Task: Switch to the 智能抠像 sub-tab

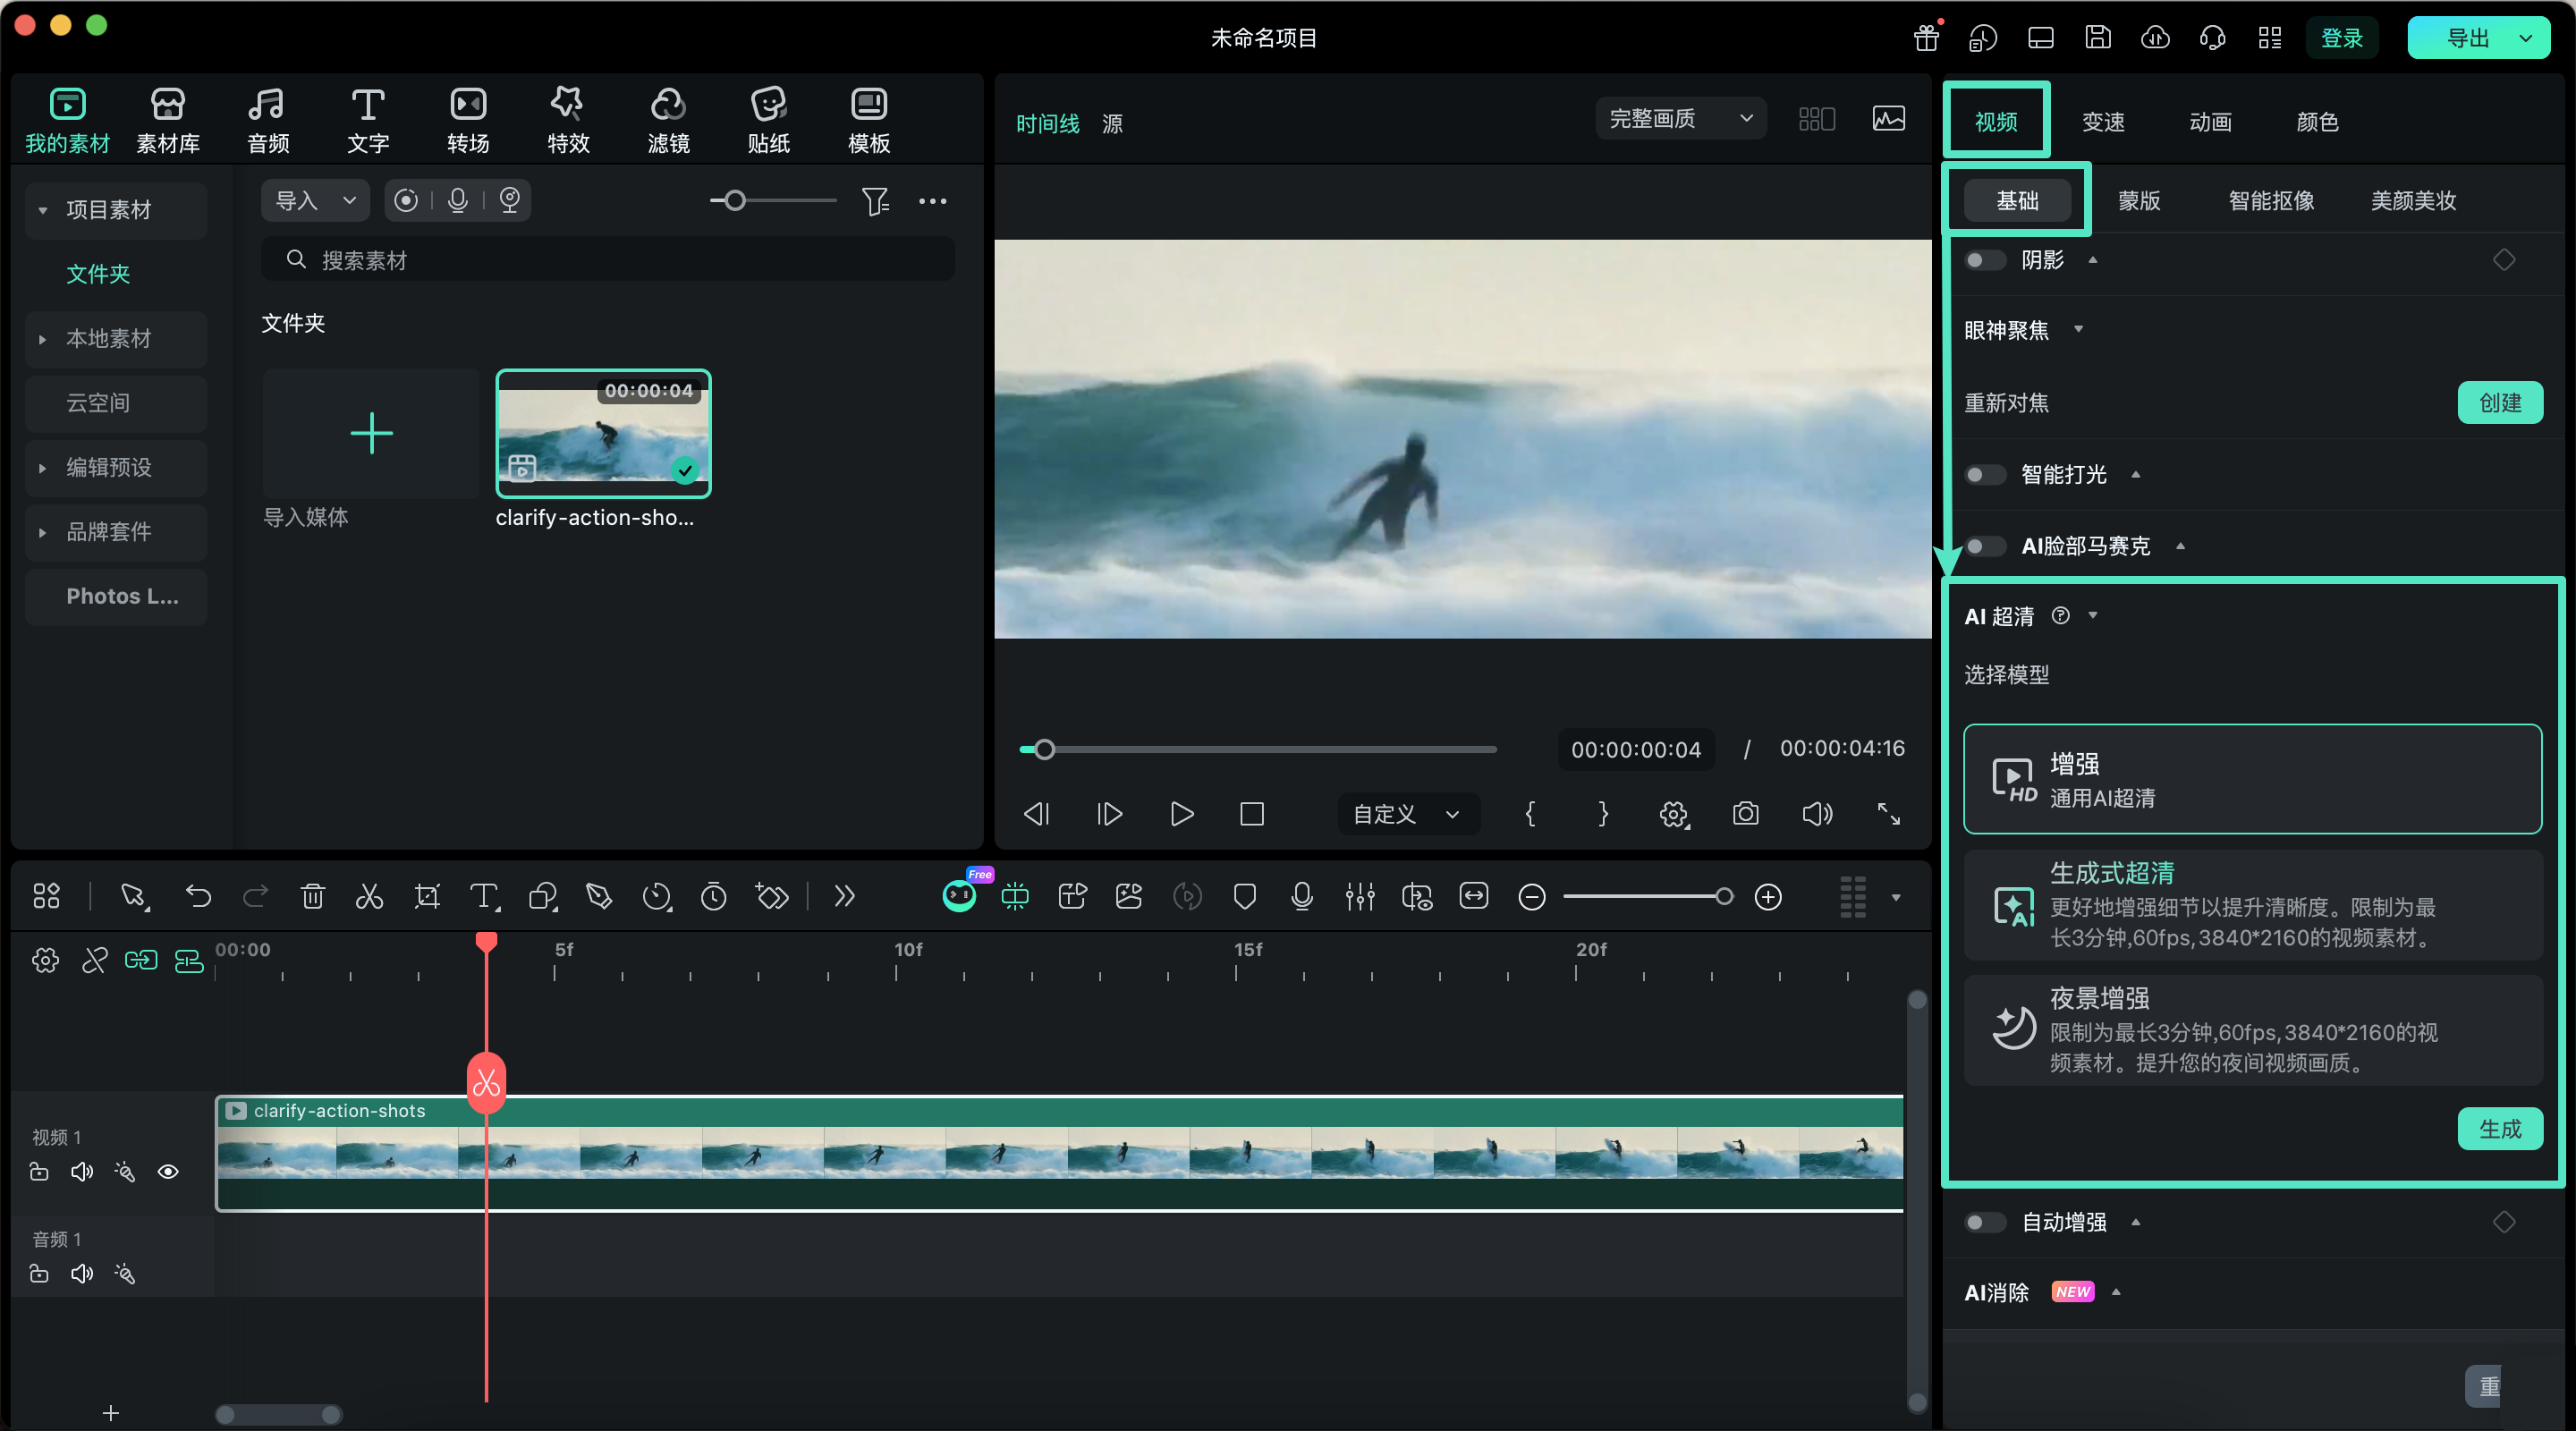Action: [x=2271, y=200]
